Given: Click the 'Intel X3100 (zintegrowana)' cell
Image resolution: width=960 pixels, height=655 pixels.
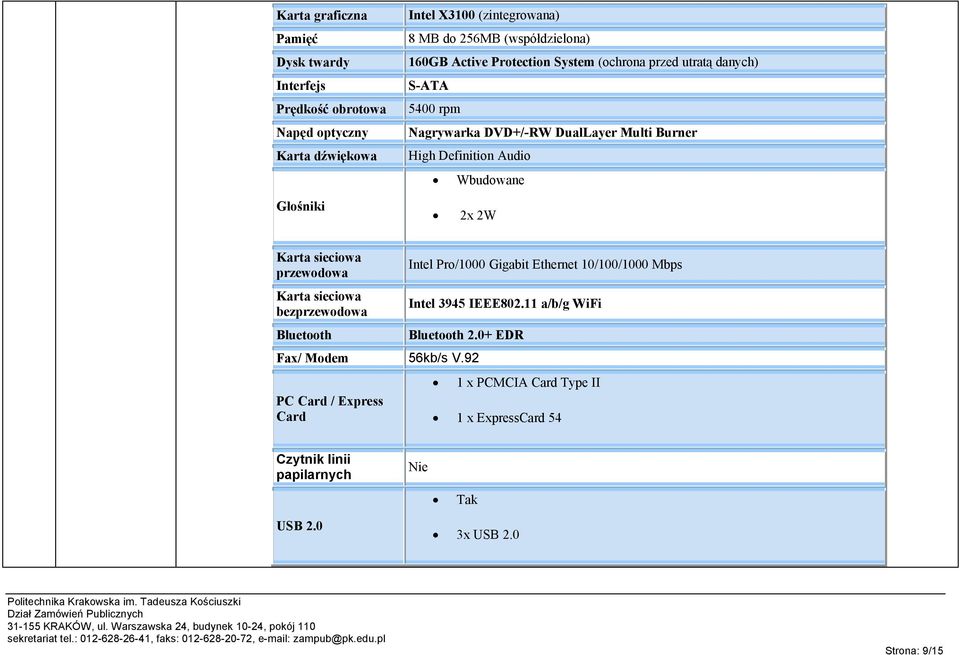Looking at the screenshot, I should [x=645, y=15].
